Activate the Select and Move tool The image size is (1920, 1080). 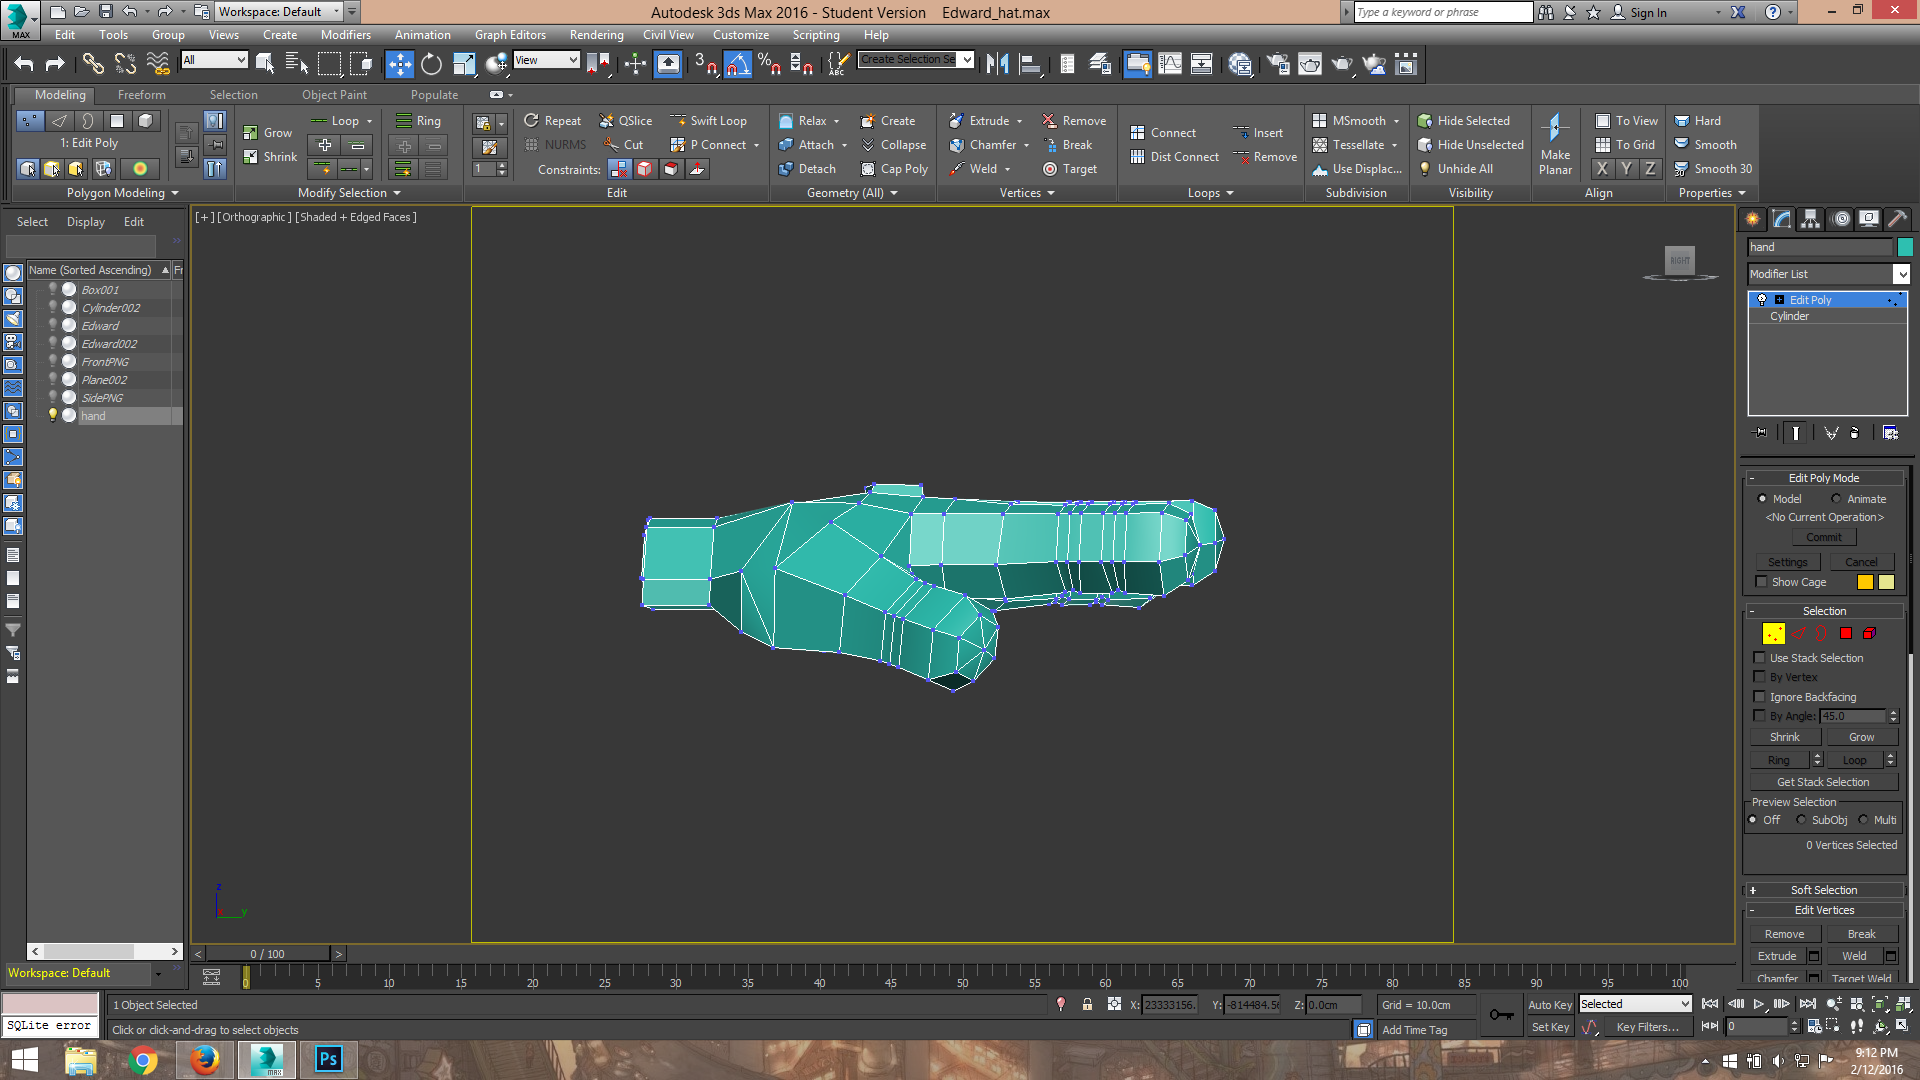399,64
